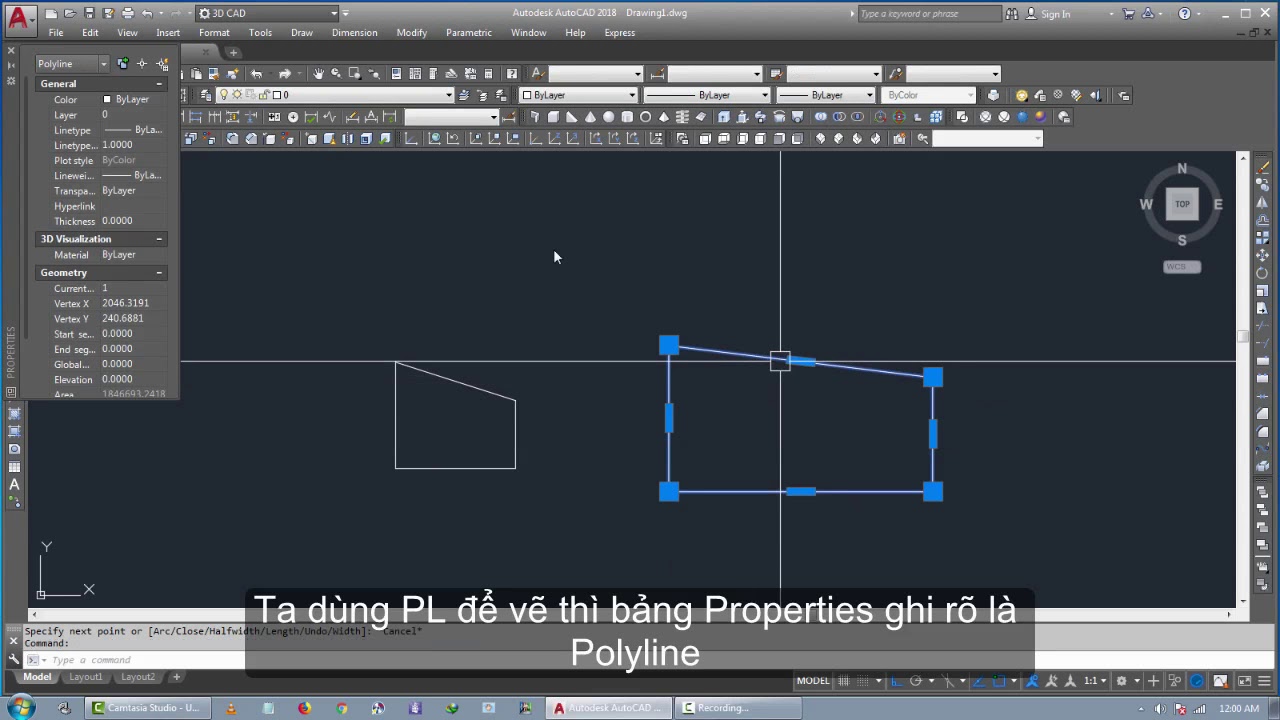Click the Layer Properties manager icon
Viewport: 1280px width, 720px height.
pyautogui.click(x=206, y=95)
